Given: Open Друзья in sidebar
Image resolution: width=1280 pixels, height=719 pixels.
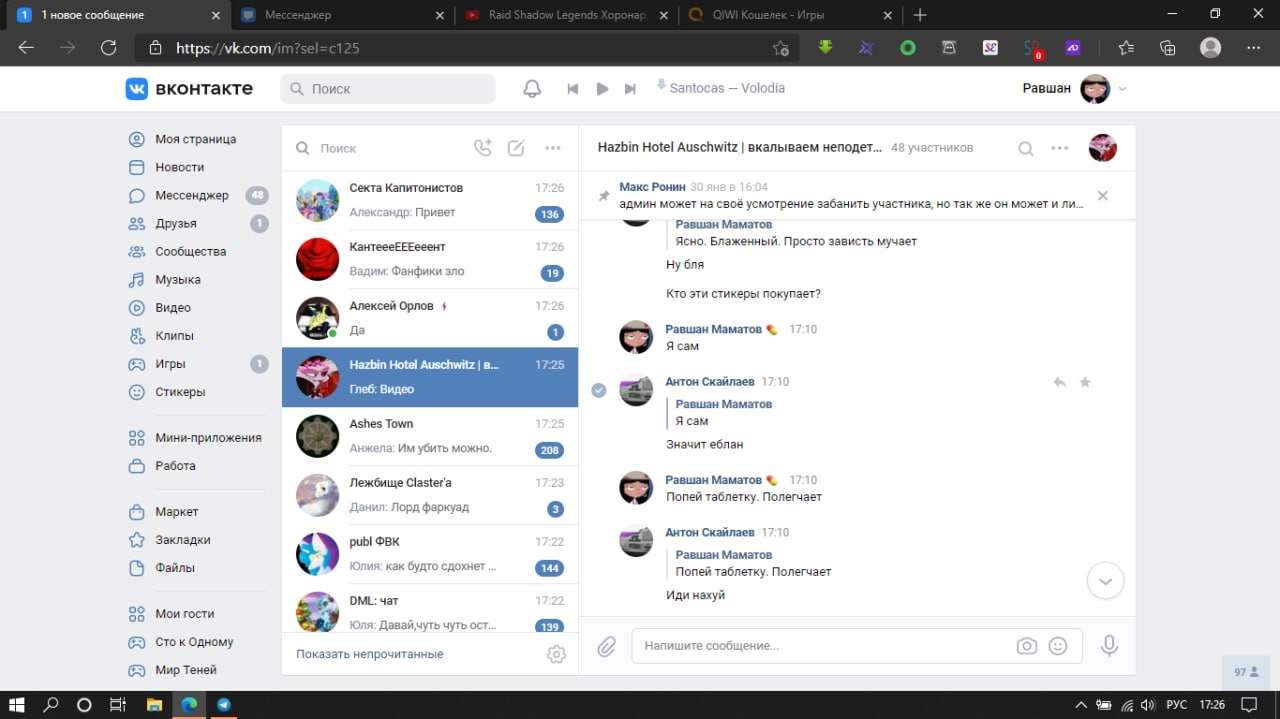Looking at the screenshot, I should click(175, 223).
